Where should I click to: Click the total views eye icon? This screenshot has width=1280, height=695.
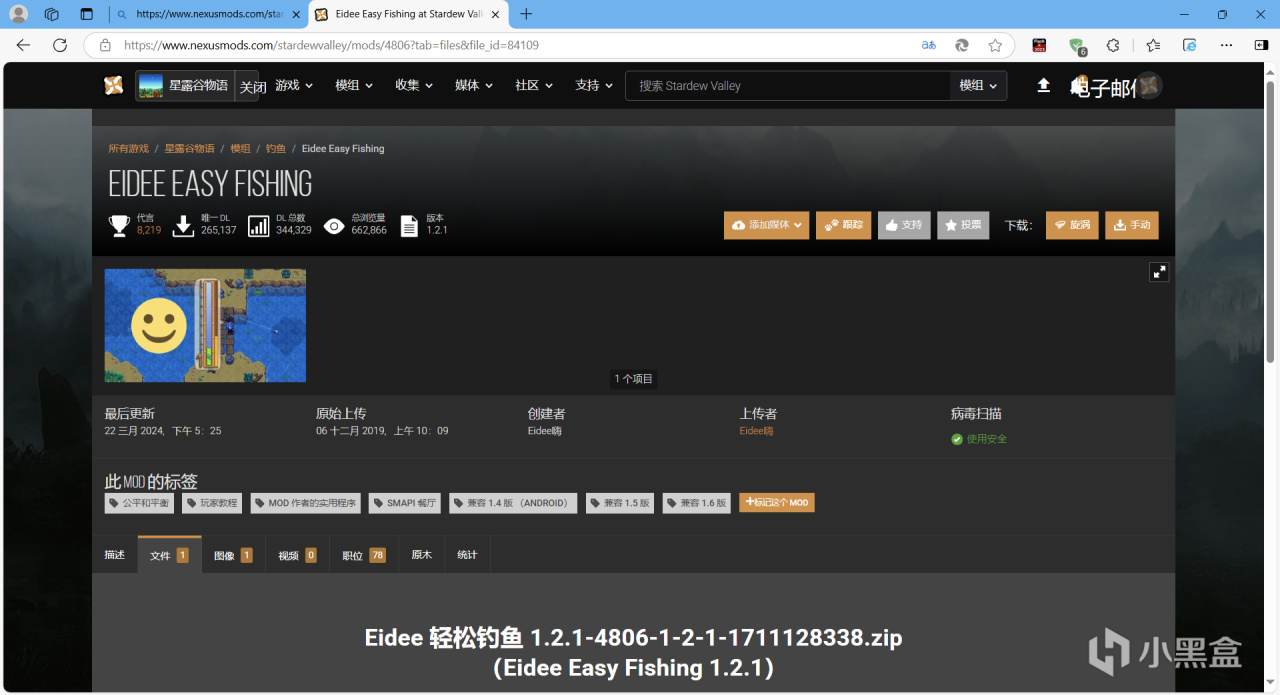(x=334, y=226)
